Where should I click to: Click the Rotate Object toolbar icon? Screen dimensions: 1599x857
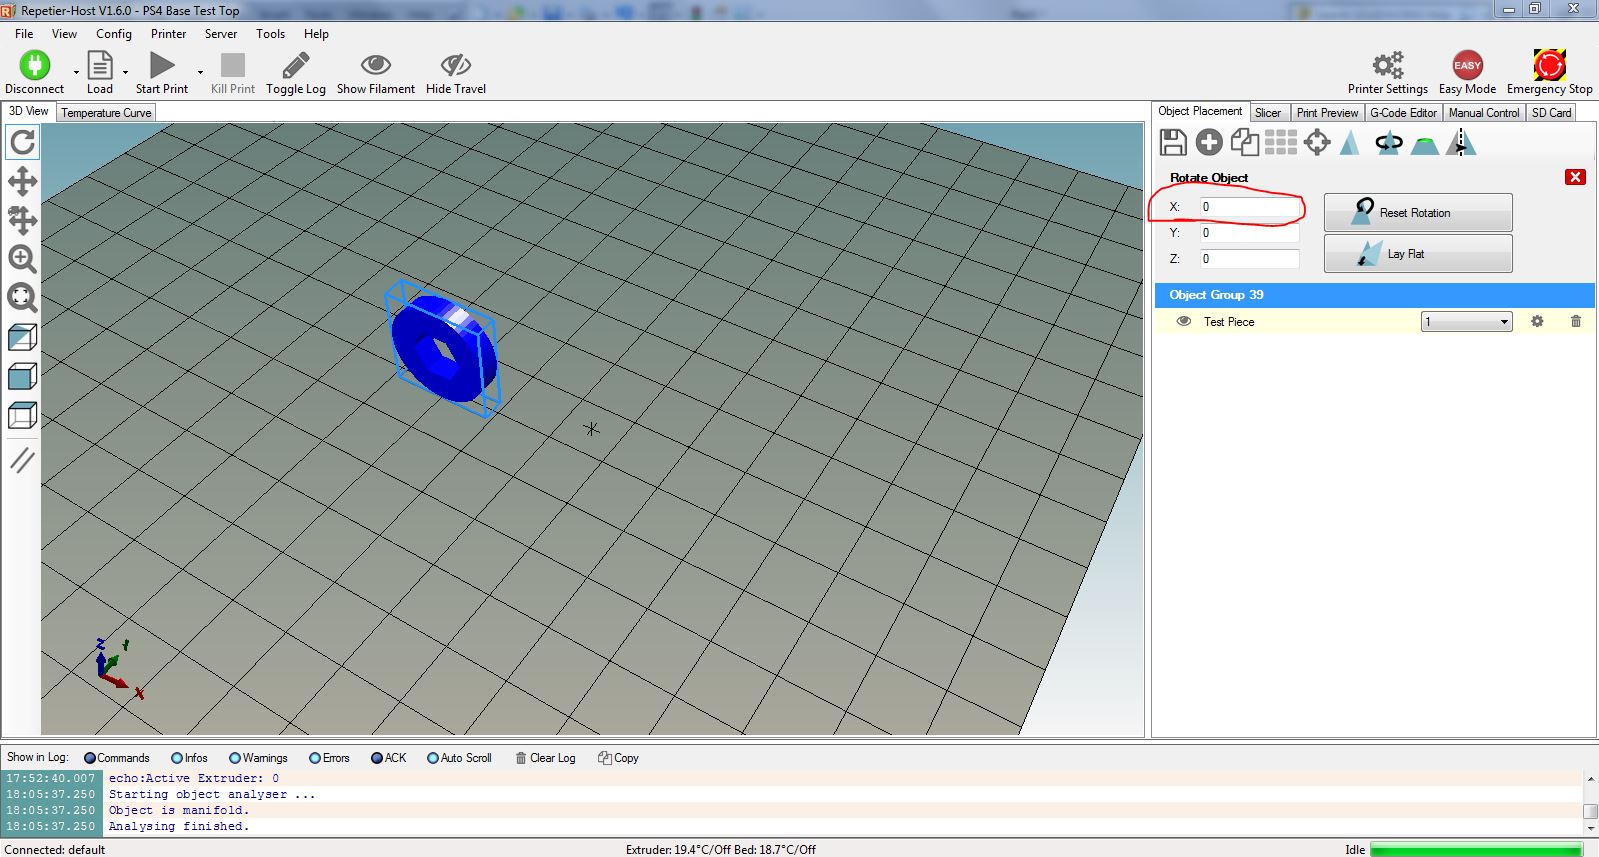[x=1388, y=143]
